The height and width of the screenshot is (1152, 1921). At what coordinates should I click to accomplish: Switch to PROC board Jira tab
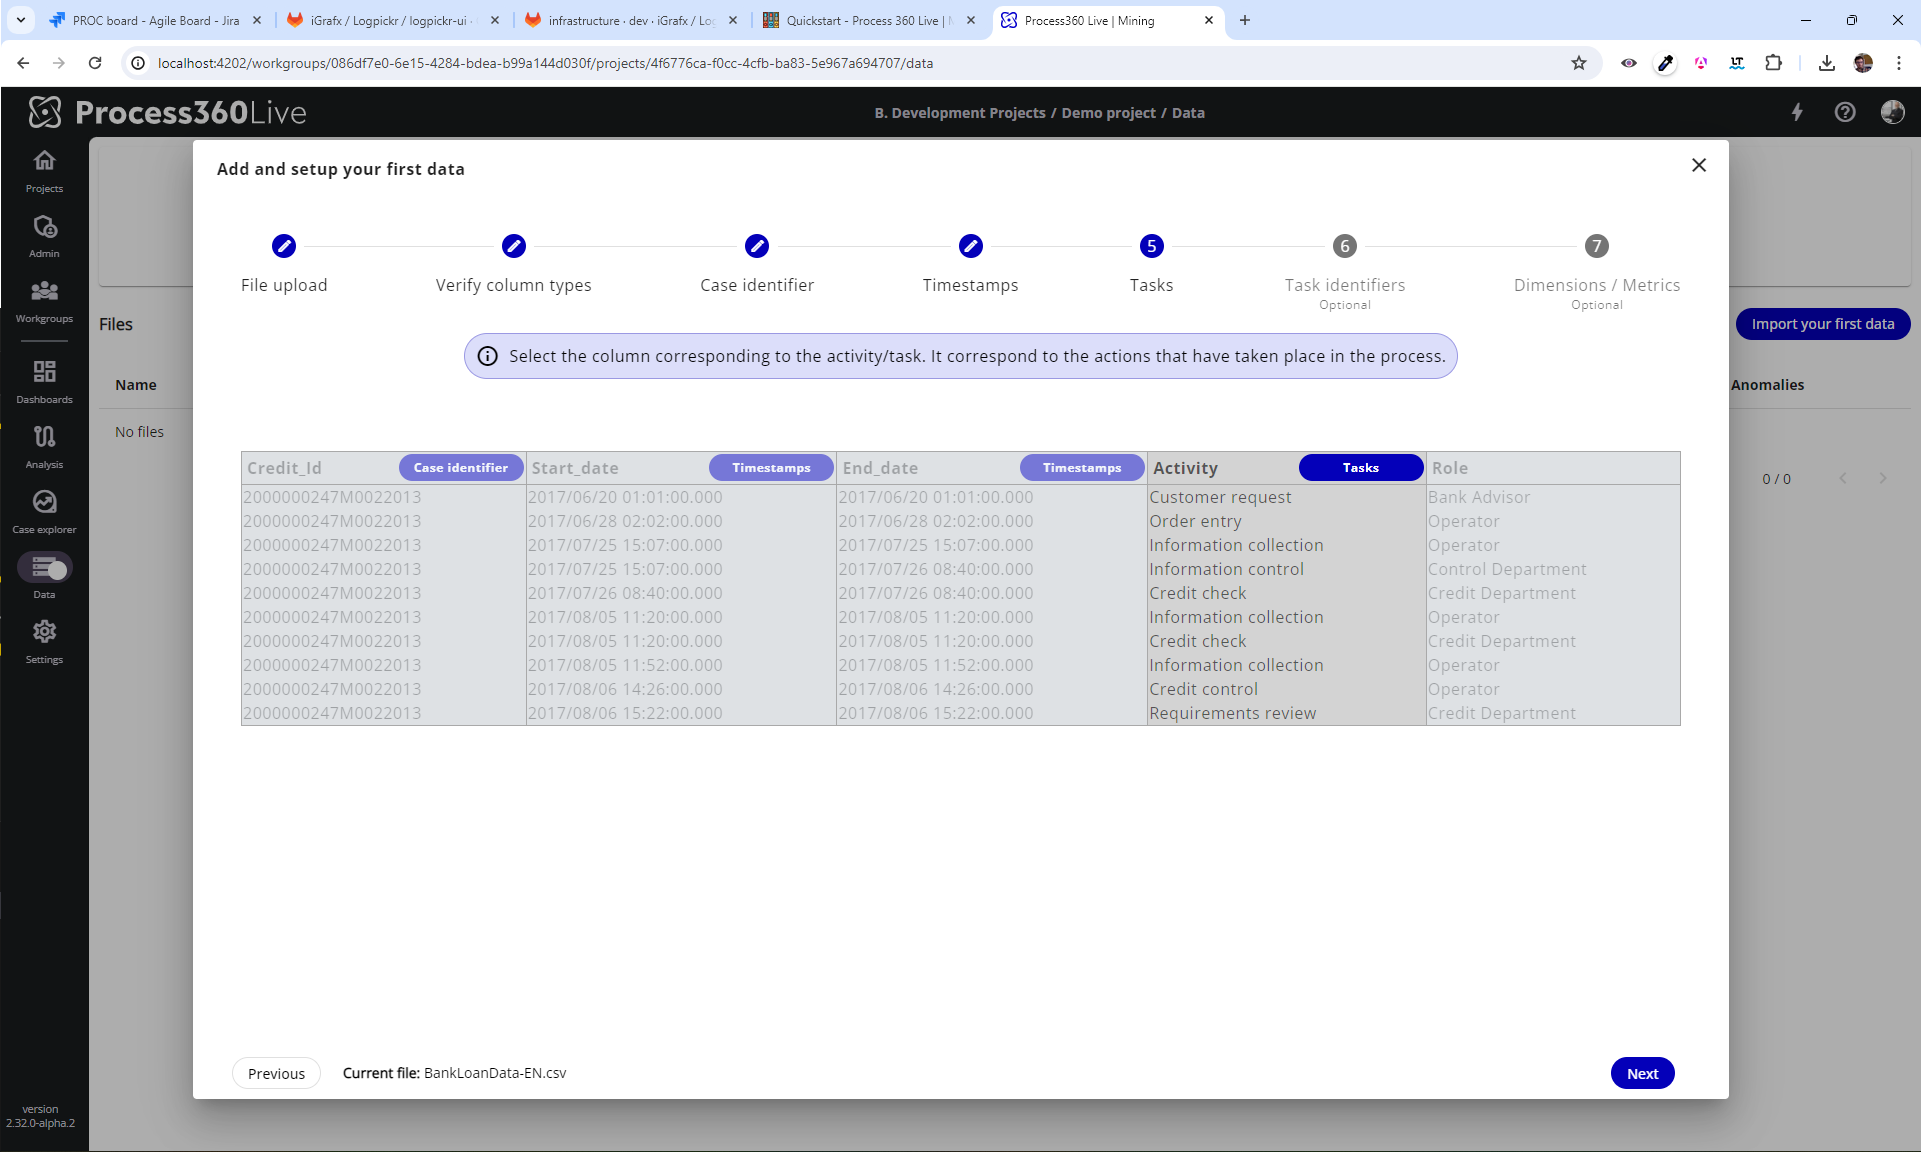(155, 20)
